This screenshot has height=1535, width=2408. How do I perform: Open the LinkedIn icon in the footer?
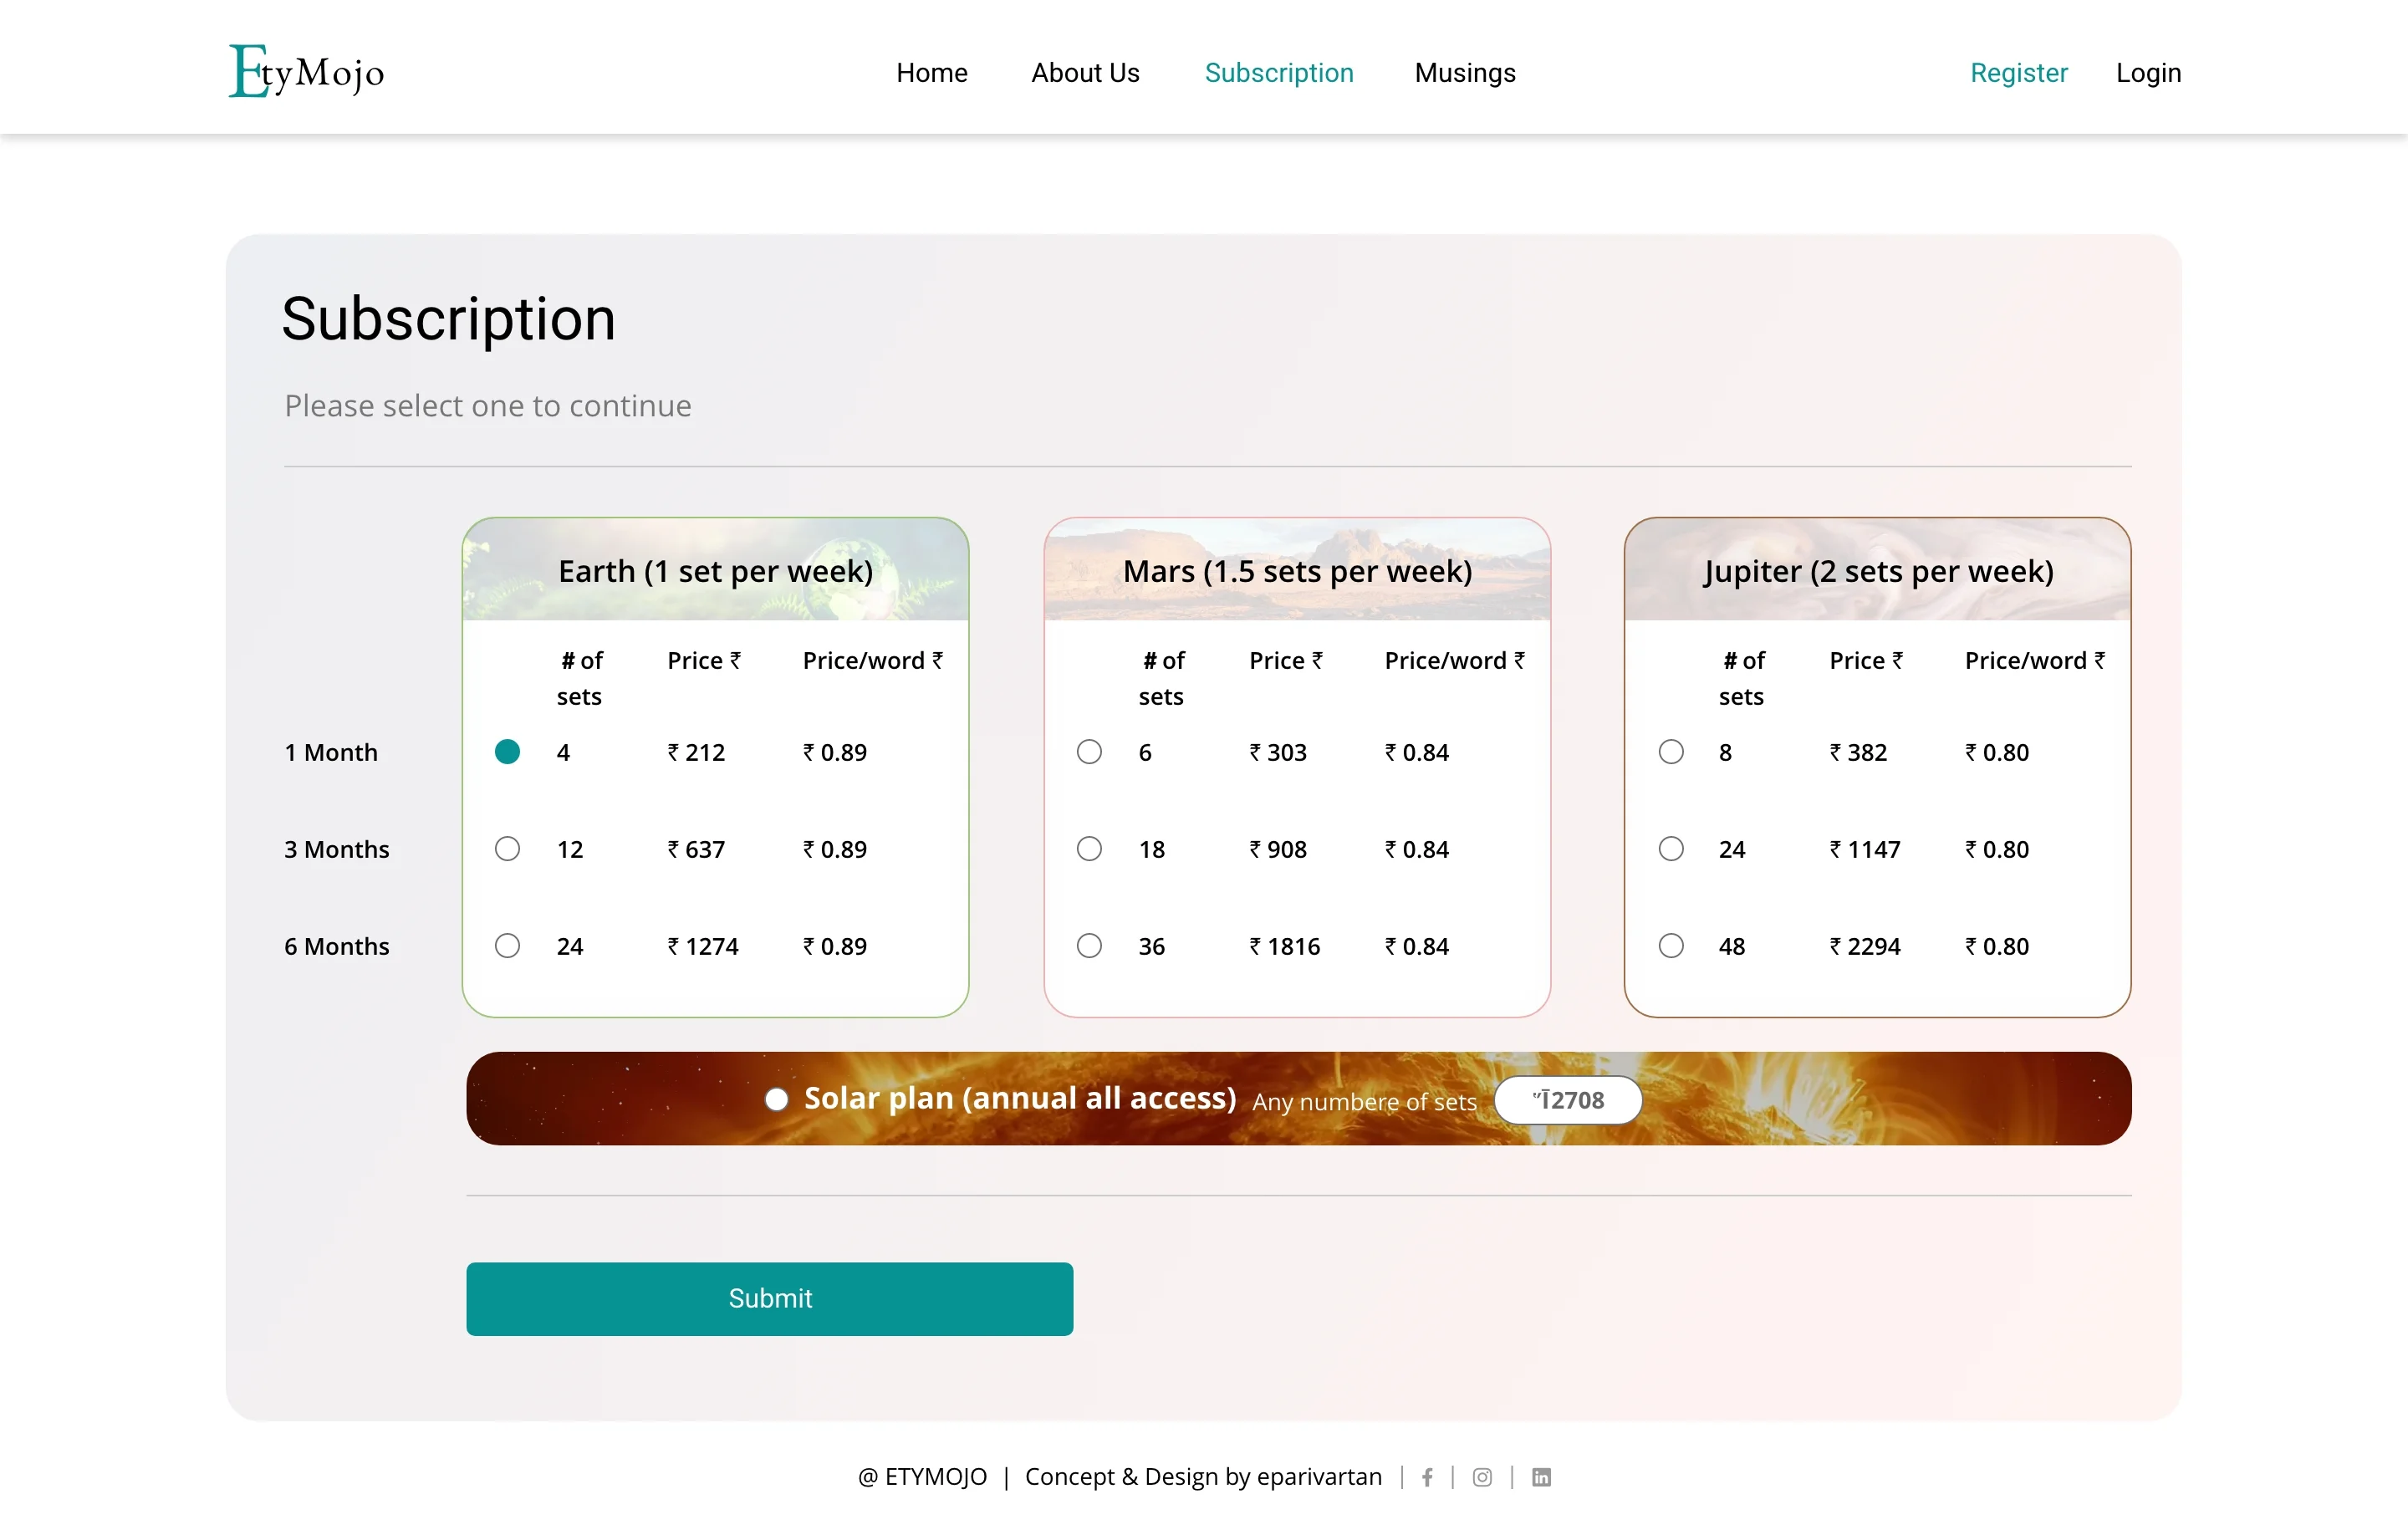(x=1541, y=1477)
